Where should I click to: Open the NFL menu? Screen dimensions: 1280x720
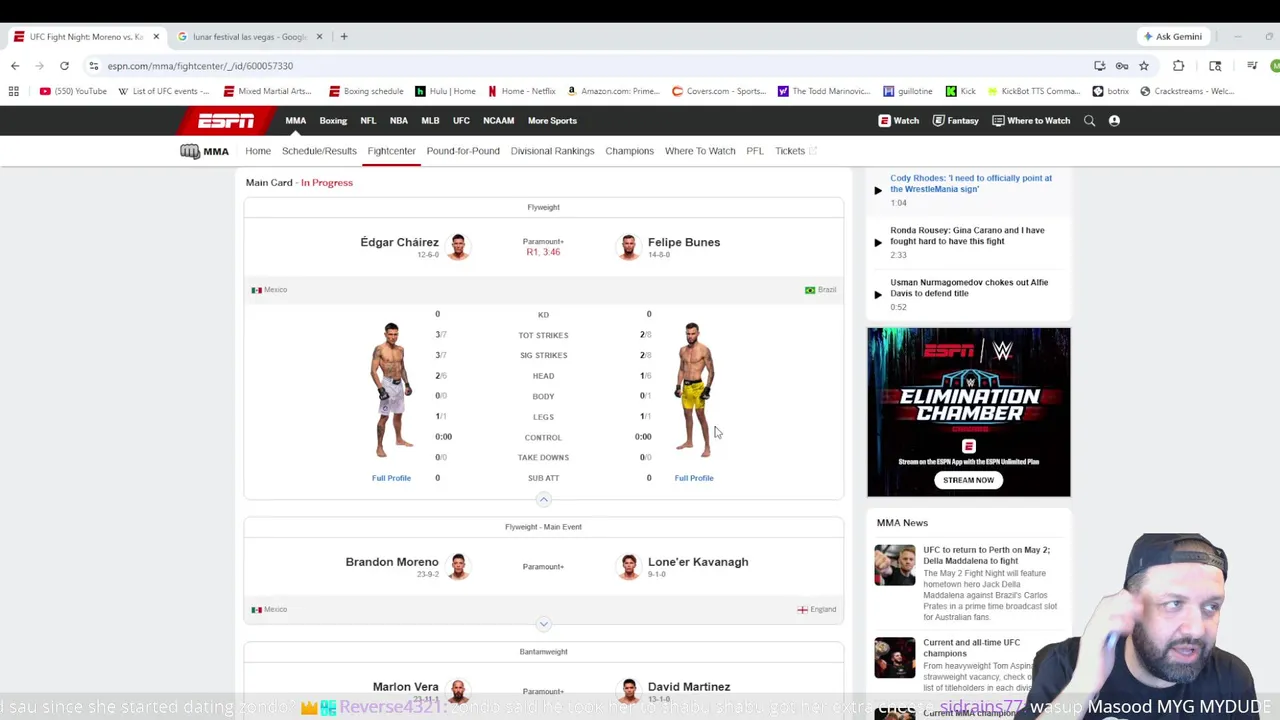coord(368,121)
